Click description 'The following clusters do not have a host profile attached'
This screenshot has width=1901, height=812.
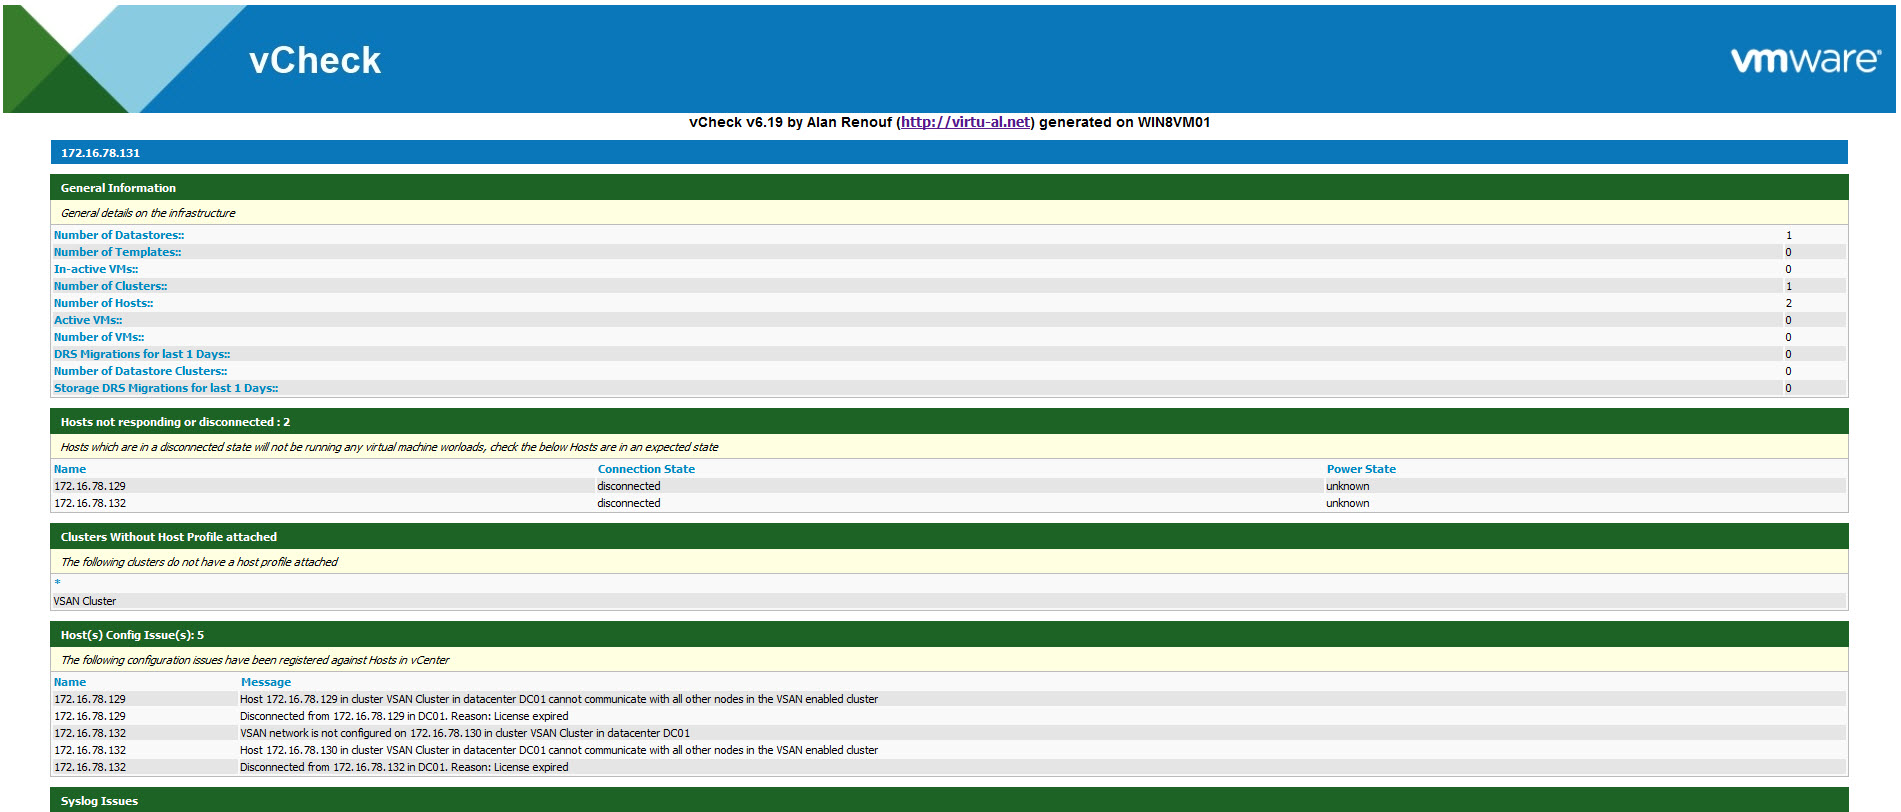click(x=199, y=562)
